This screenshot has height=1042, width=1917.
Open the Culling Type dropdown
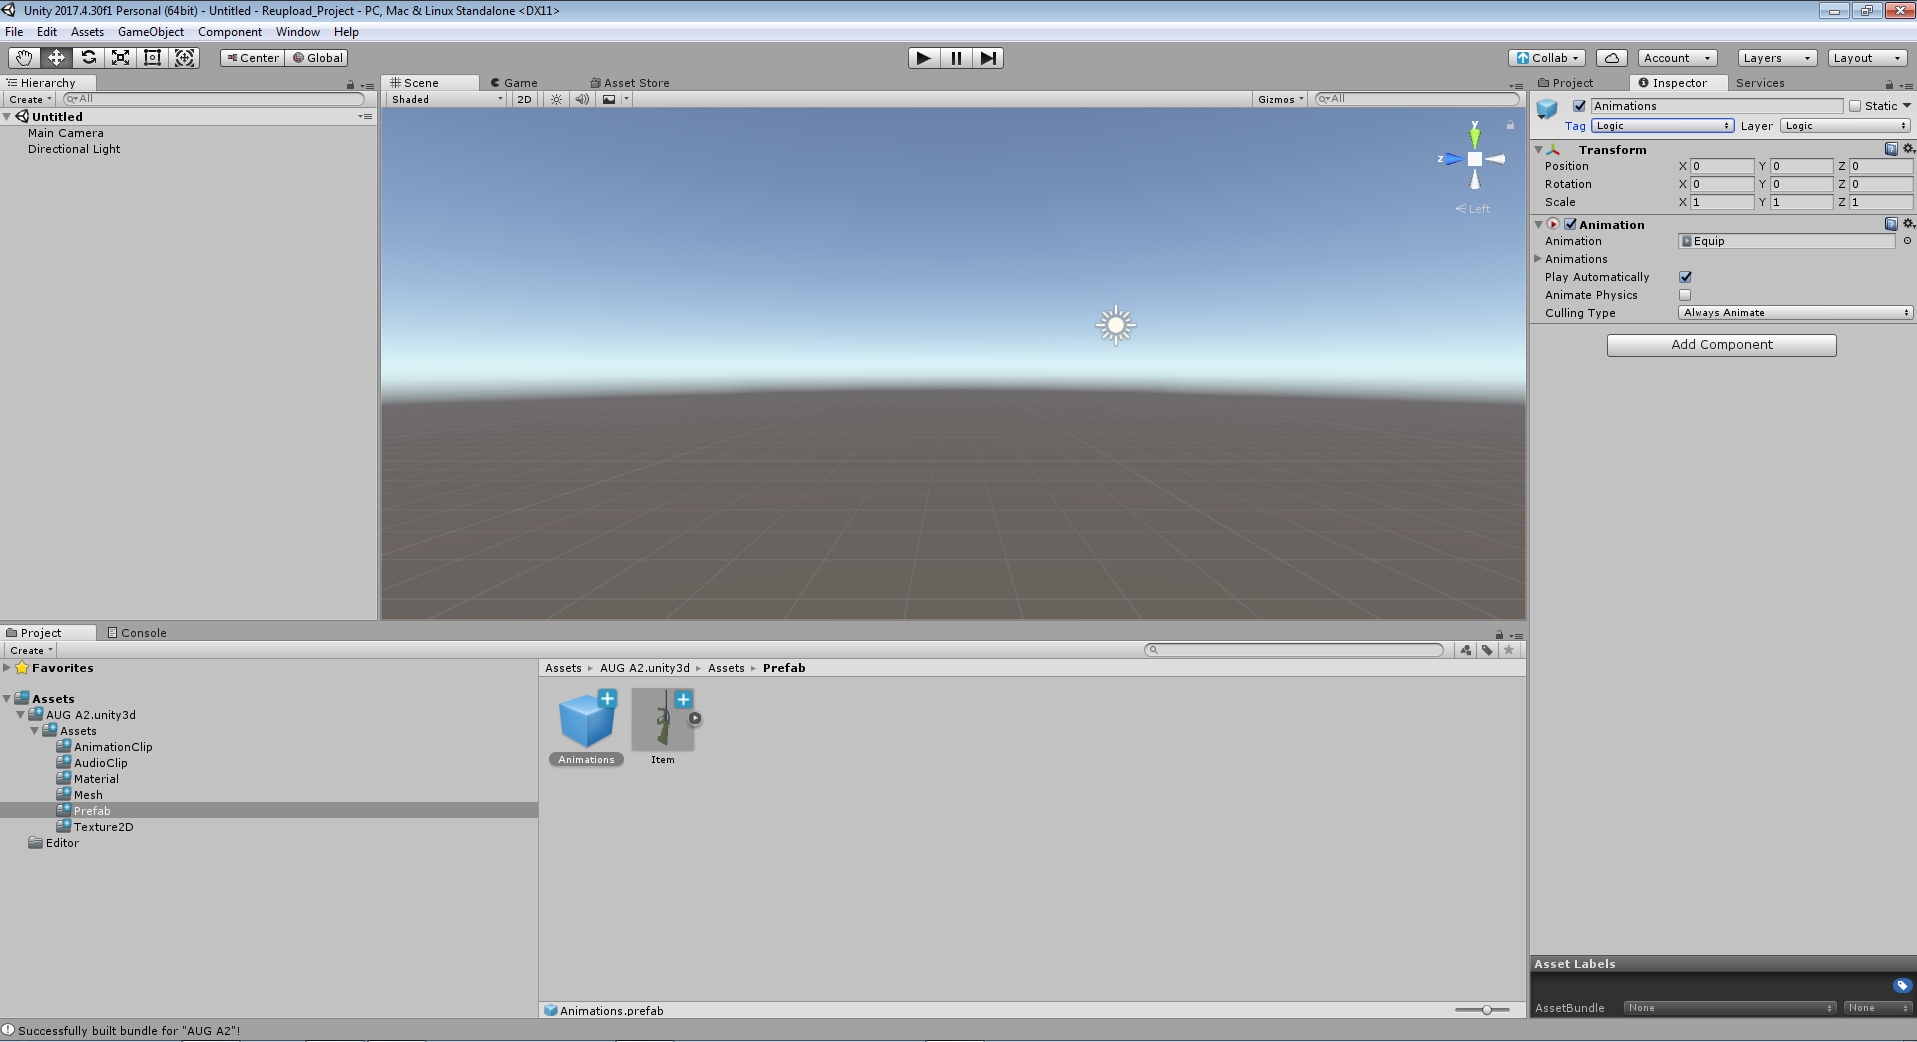1795,313
